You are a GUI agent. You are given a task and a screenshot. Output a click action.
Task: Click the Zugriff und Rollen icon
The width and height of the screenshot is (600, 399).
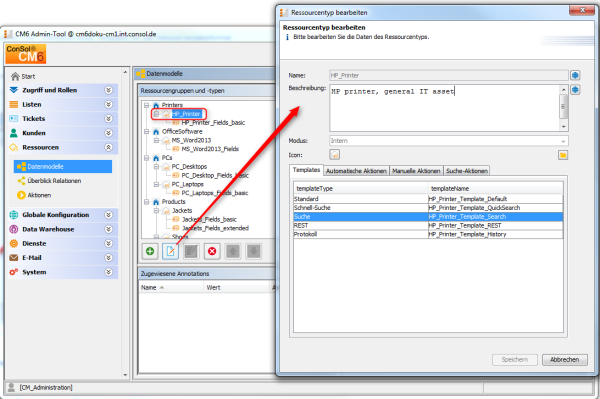(13, 90)
